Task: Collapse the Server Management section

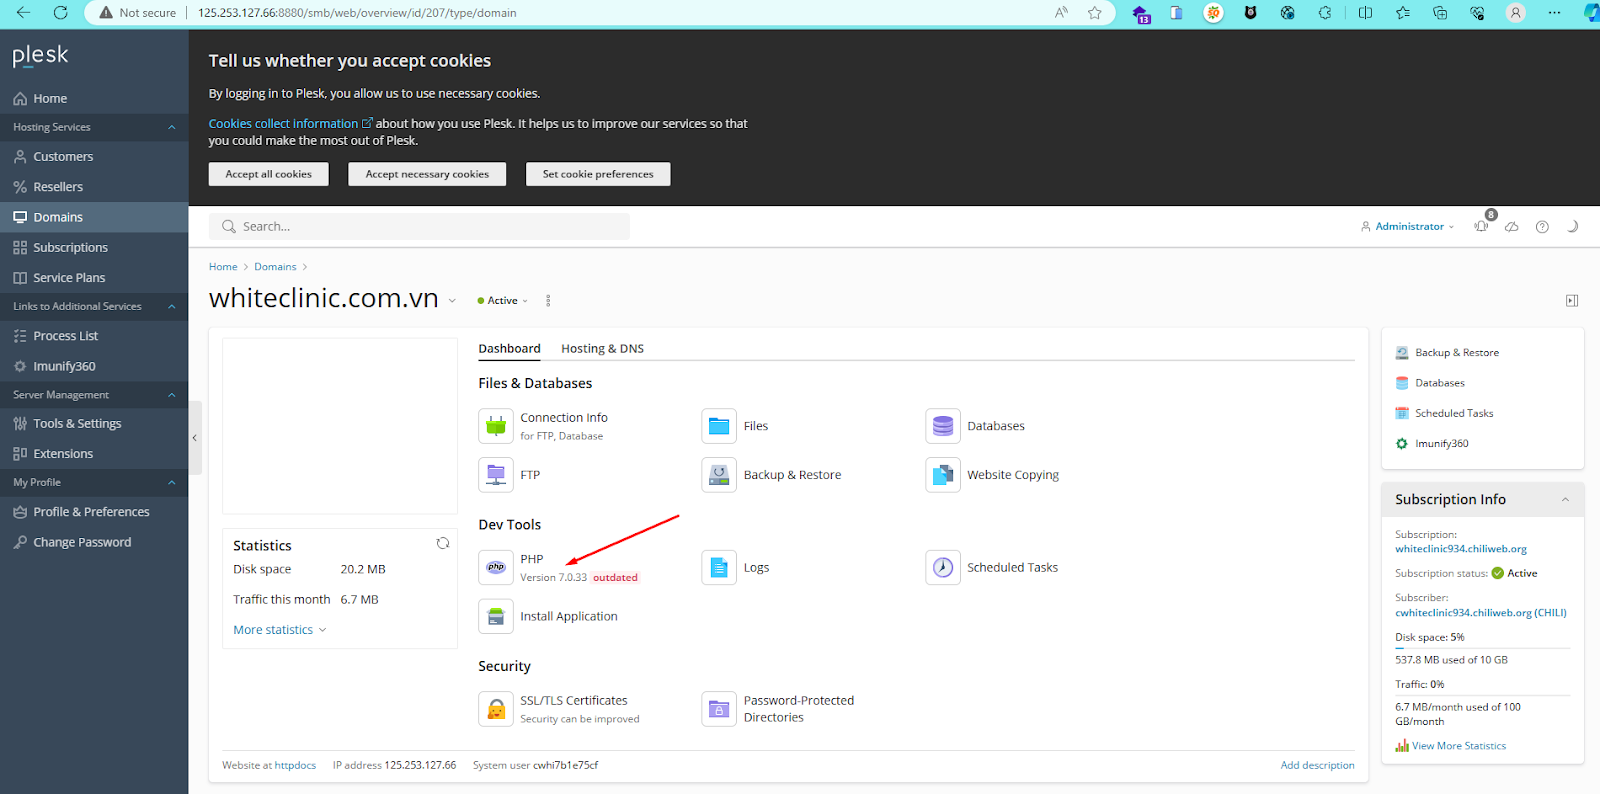Action: [x=172, y=395]
